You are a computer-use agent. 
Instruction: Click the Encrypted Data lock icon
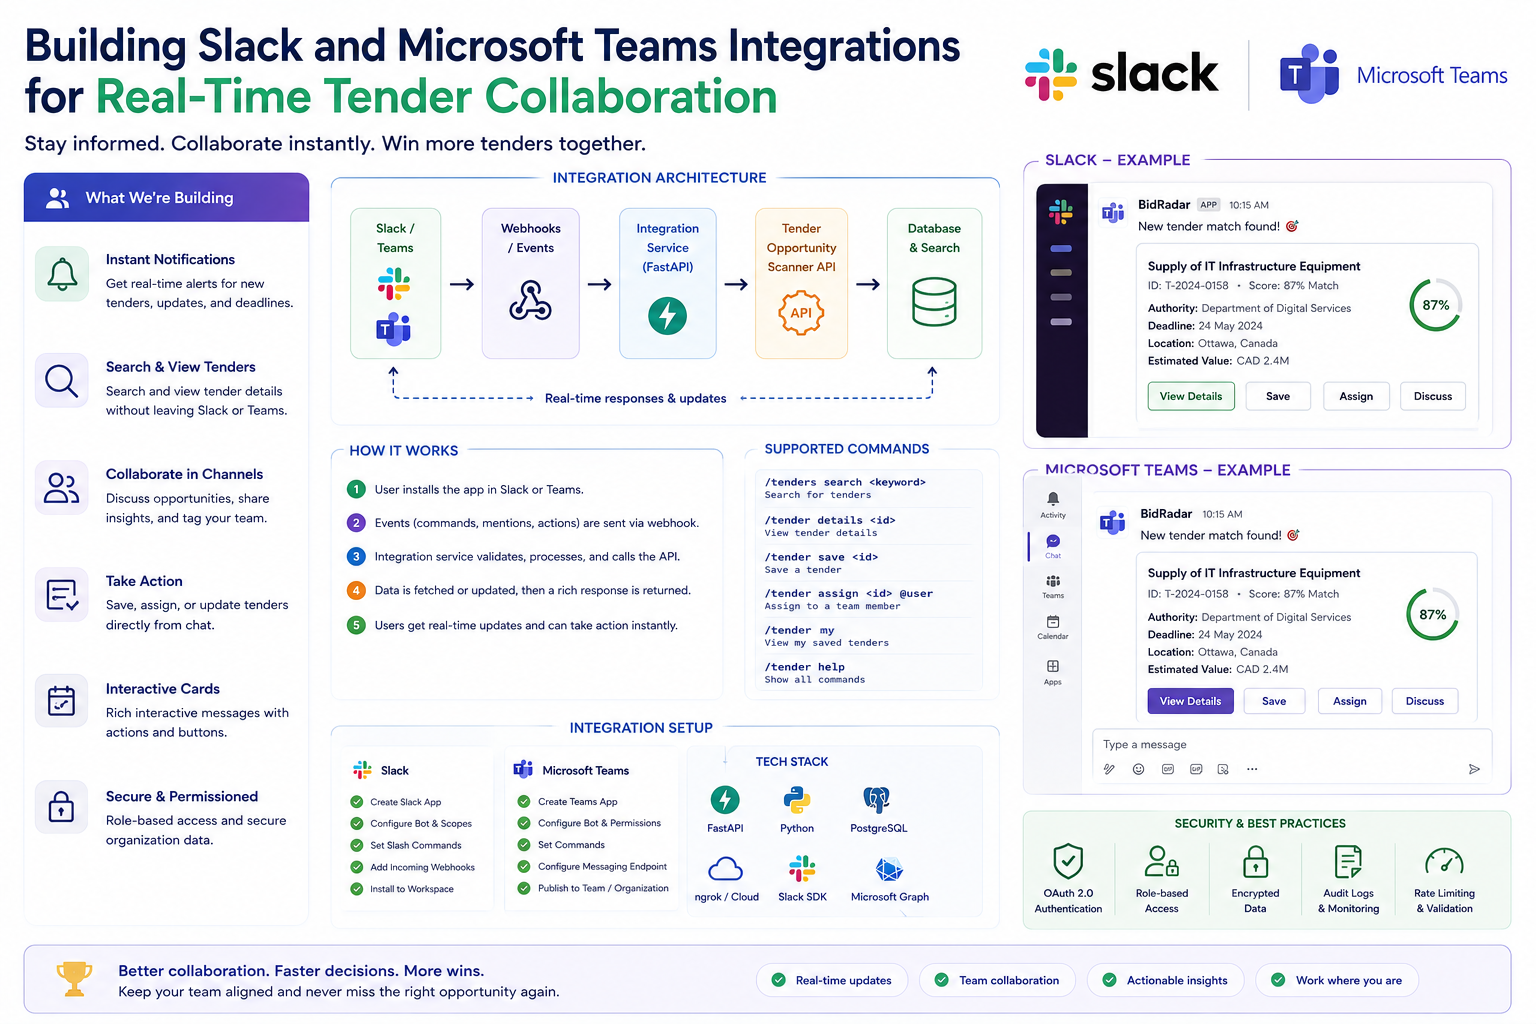click(1255, 861)
